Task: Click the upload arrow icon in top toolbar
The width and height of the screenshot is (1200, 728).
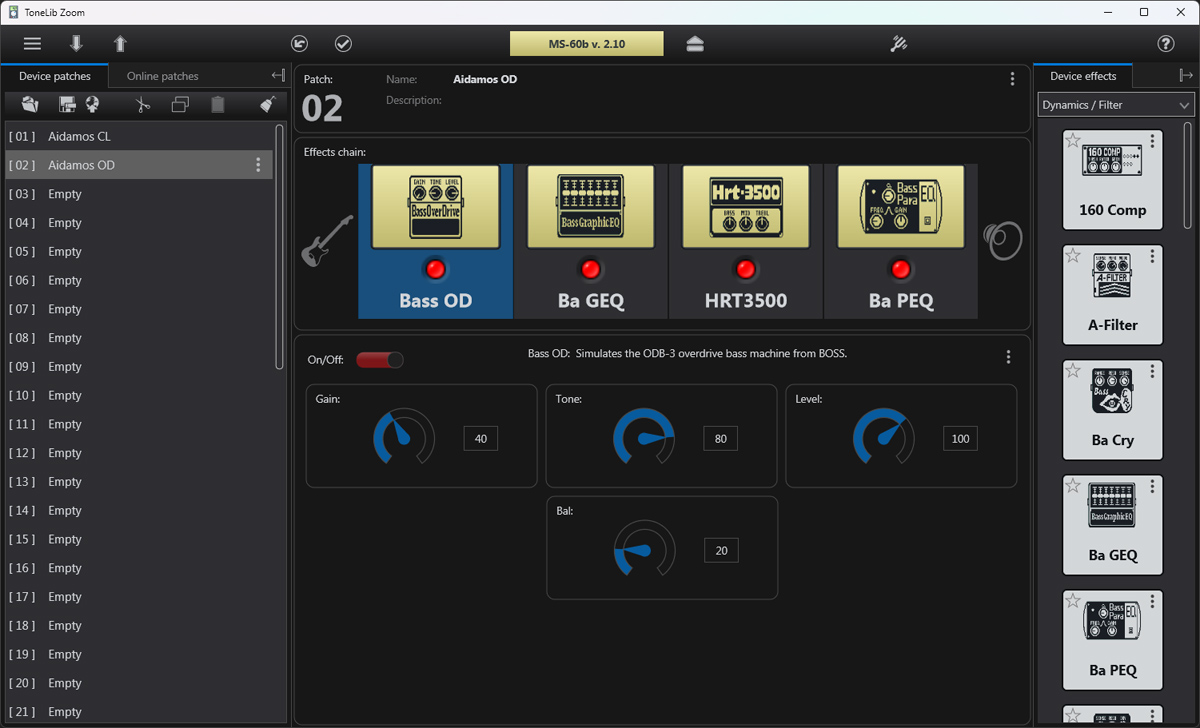Action: pos(120,43)
